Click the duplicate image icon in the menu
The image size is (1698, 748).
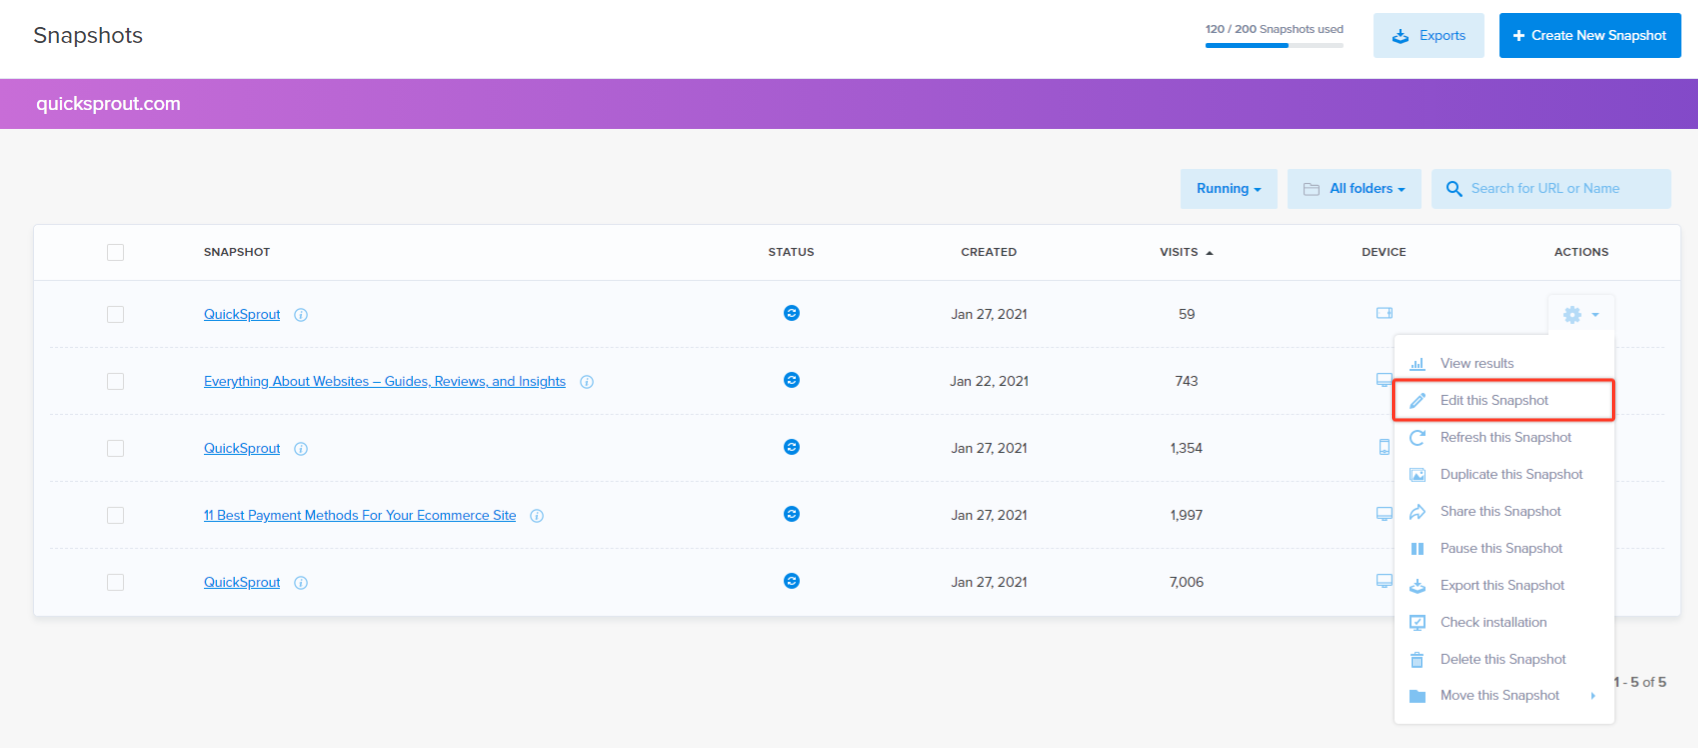(1417, 475)
